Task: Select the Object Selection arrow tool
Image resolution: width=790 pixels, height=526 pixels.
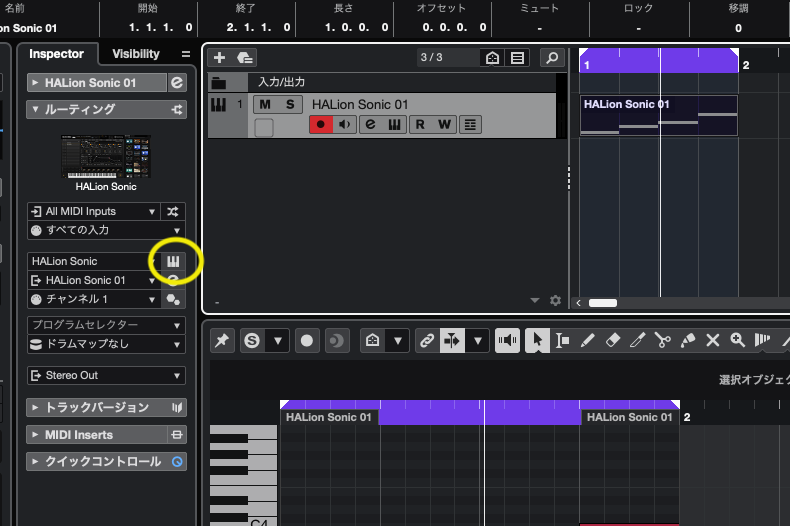Action: pos(537,341)
